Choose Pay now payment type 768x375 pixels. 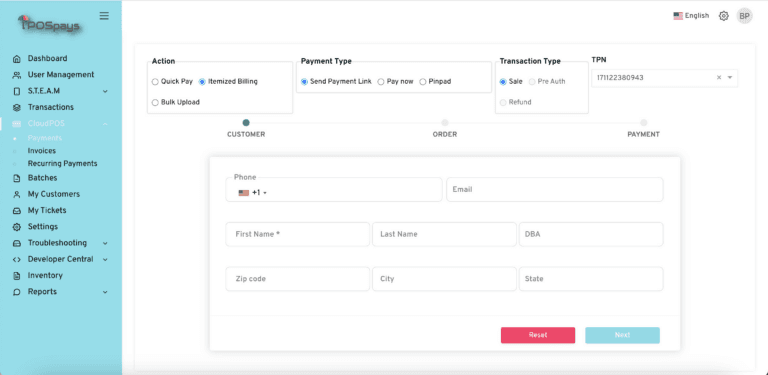coord(381,82)
